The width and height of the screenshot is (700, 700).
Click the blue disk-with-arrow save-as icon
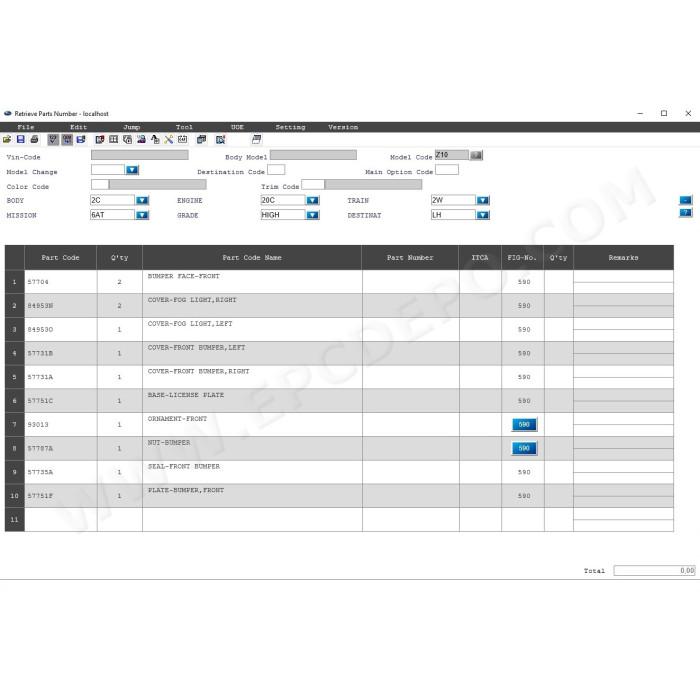[x=81, y=140]
